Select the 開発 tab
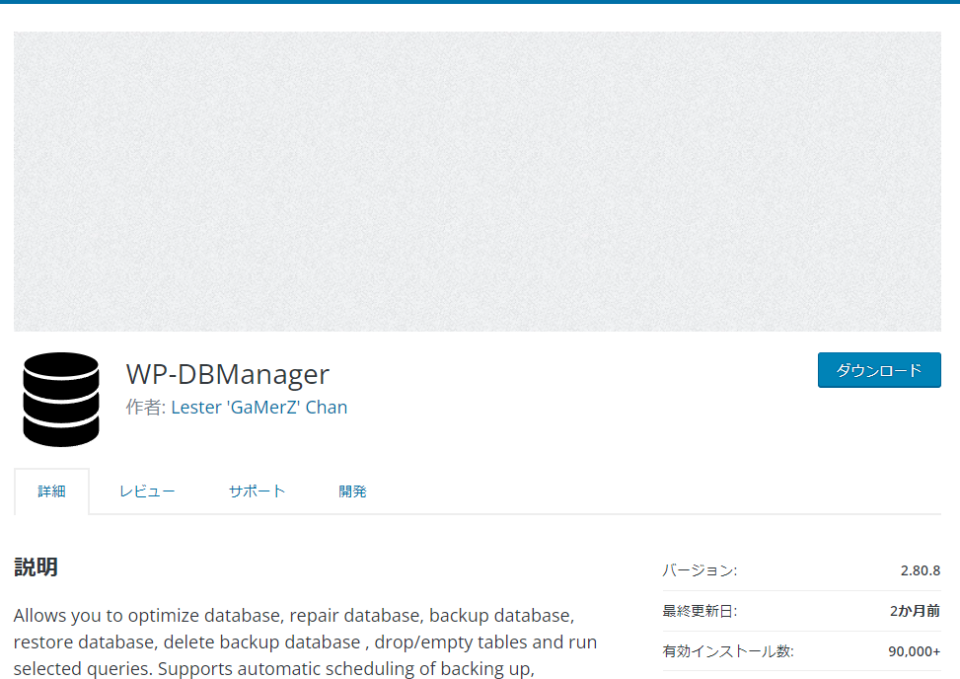 pos(352,491)
